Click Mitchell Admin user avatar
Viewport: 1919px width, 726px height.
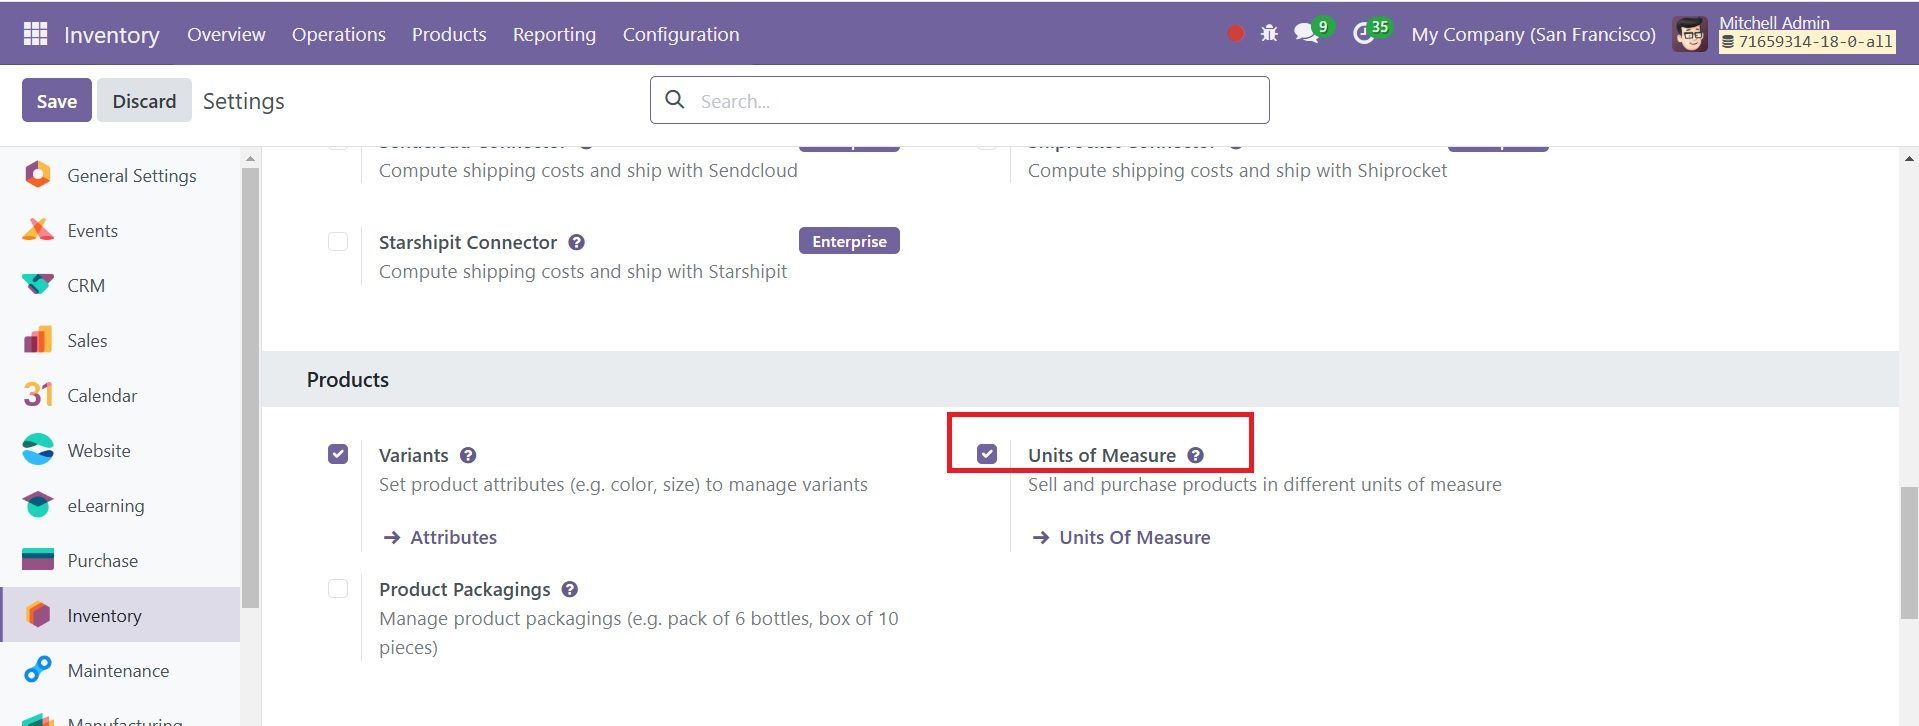[x=1690, y=34]
